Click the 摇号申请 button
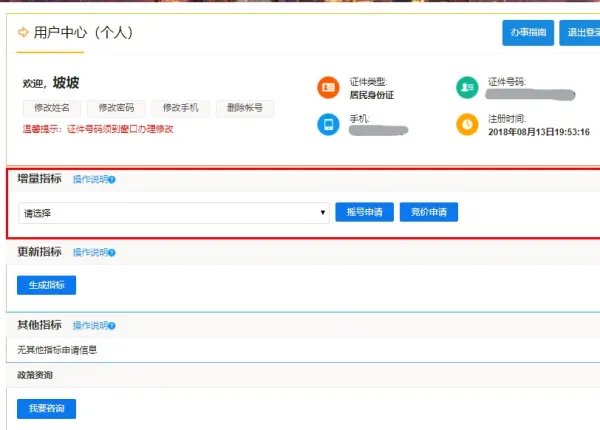The image size is (600, 430). (364, 212)
